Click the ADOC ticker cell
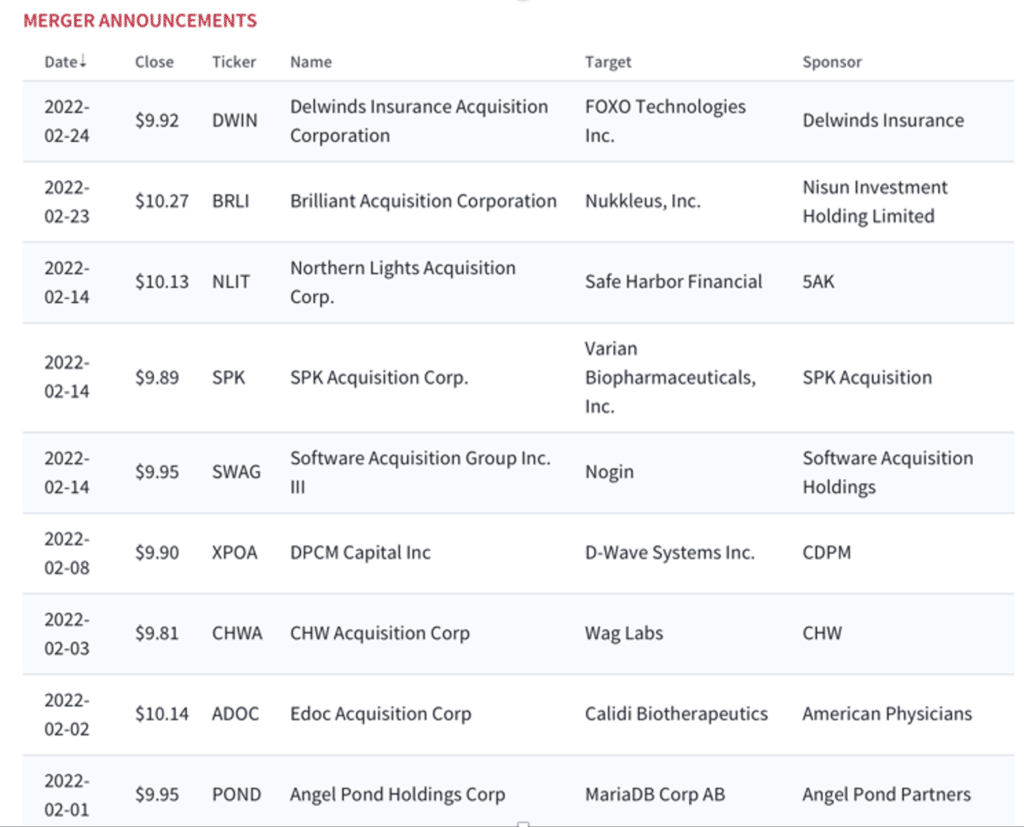Image resolution: width=1024 pixels, height=827 pixels. 235,714
